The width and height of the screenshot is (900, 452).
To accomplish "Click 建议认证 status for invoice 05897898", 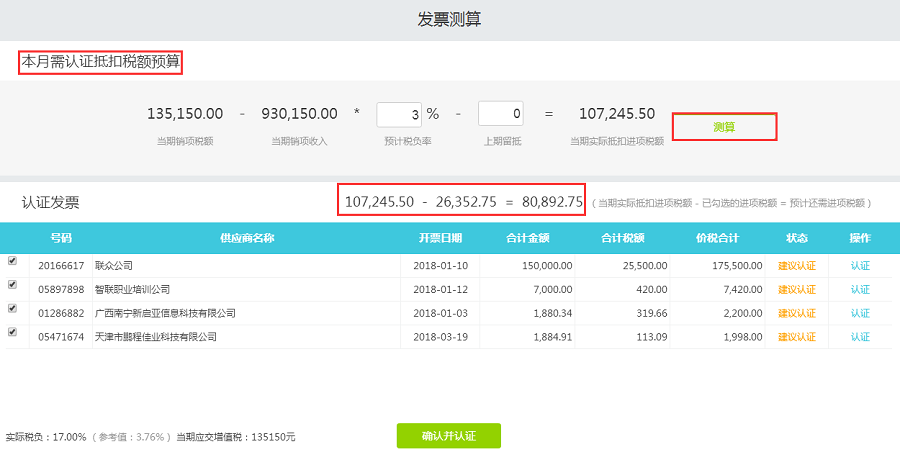I will click(797, 289).
